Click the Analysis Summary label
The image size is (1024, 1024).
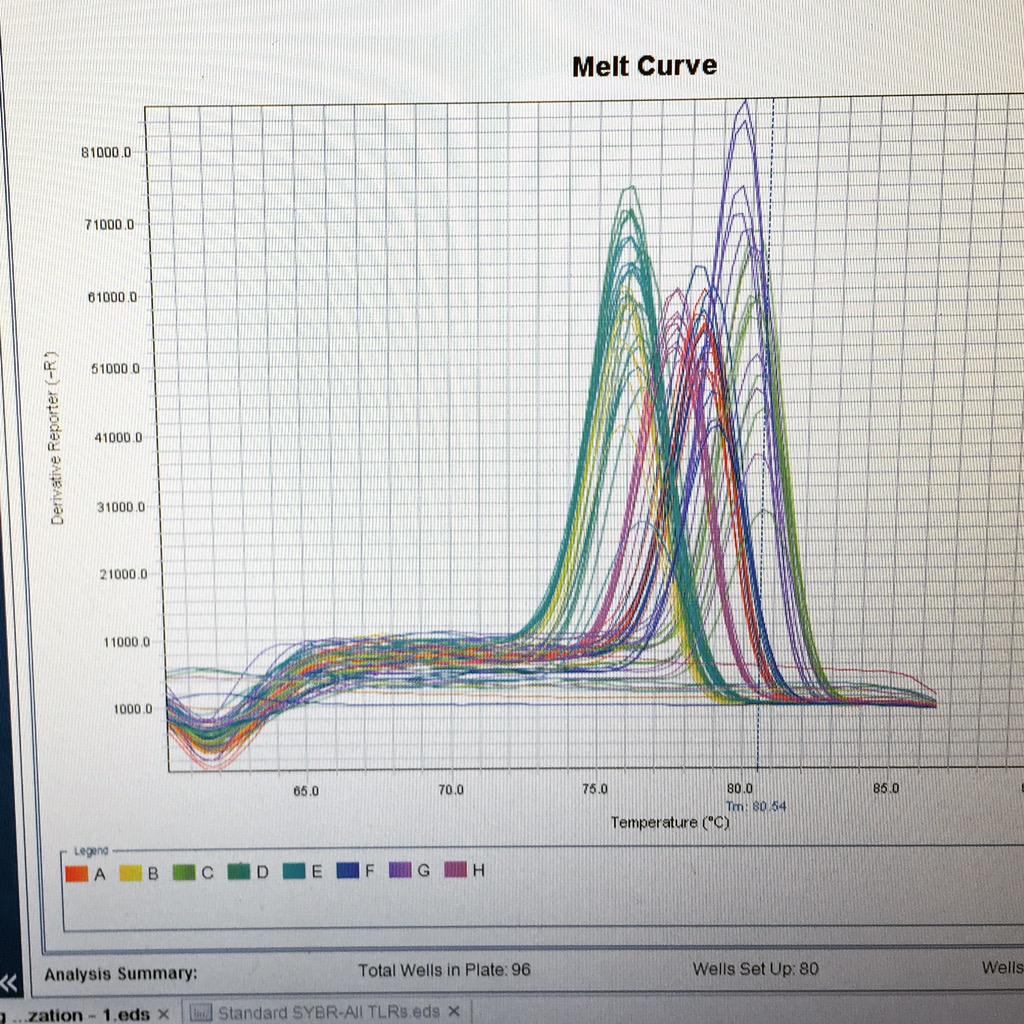121,974
